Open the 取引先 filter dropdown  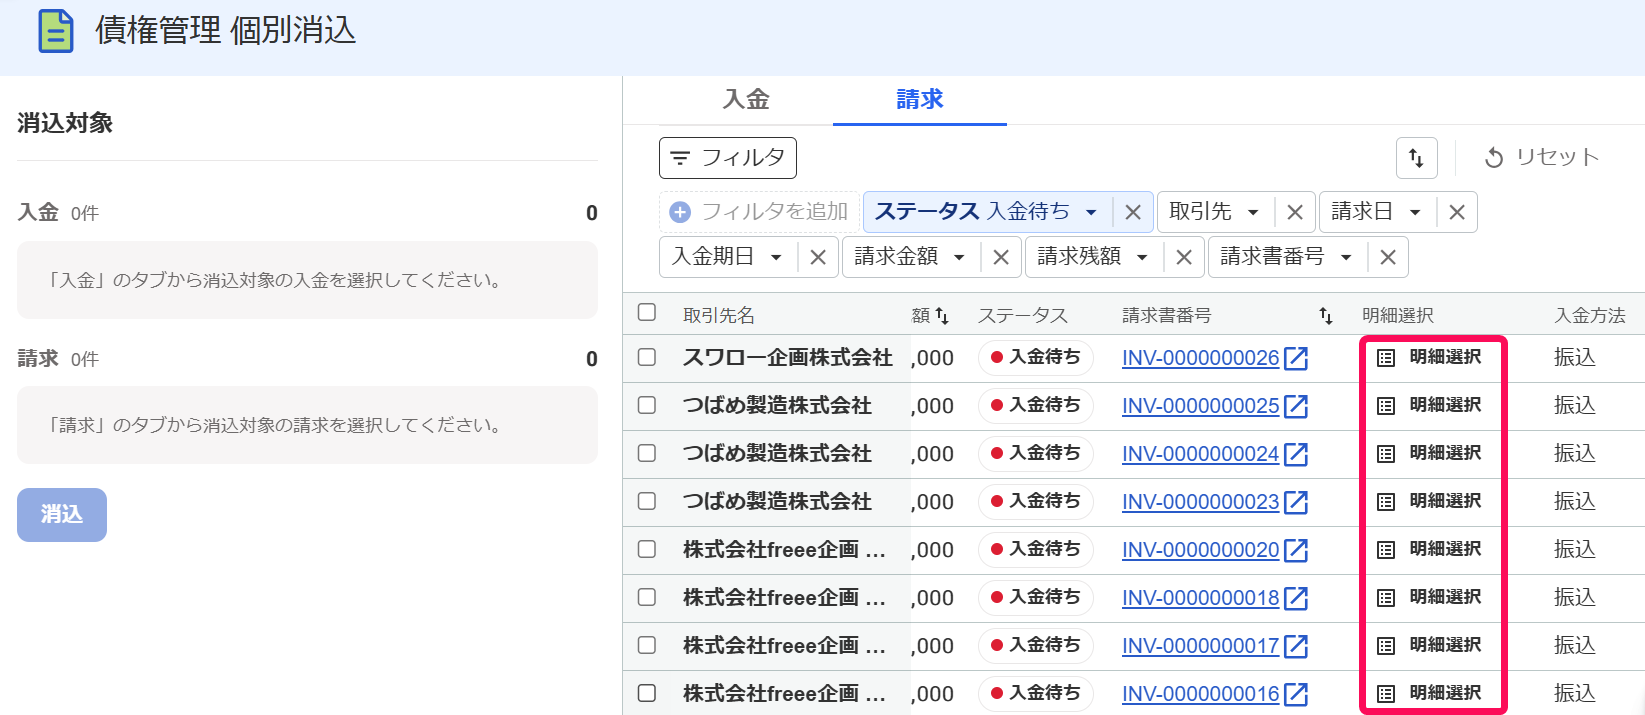pos(1214,212)
